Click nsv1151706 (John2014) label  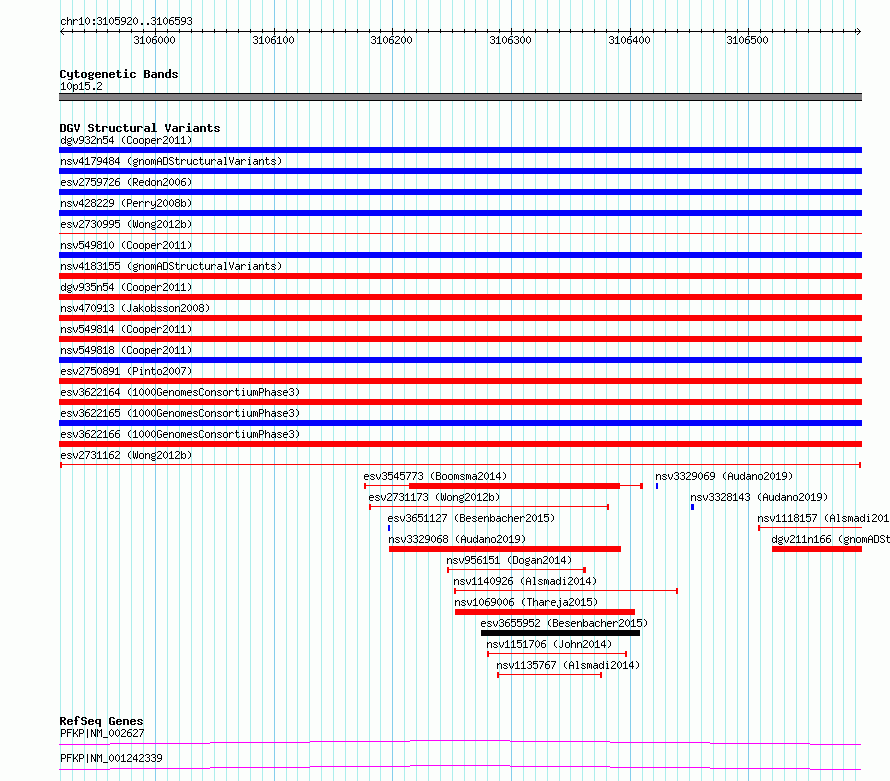coord(549,644)
